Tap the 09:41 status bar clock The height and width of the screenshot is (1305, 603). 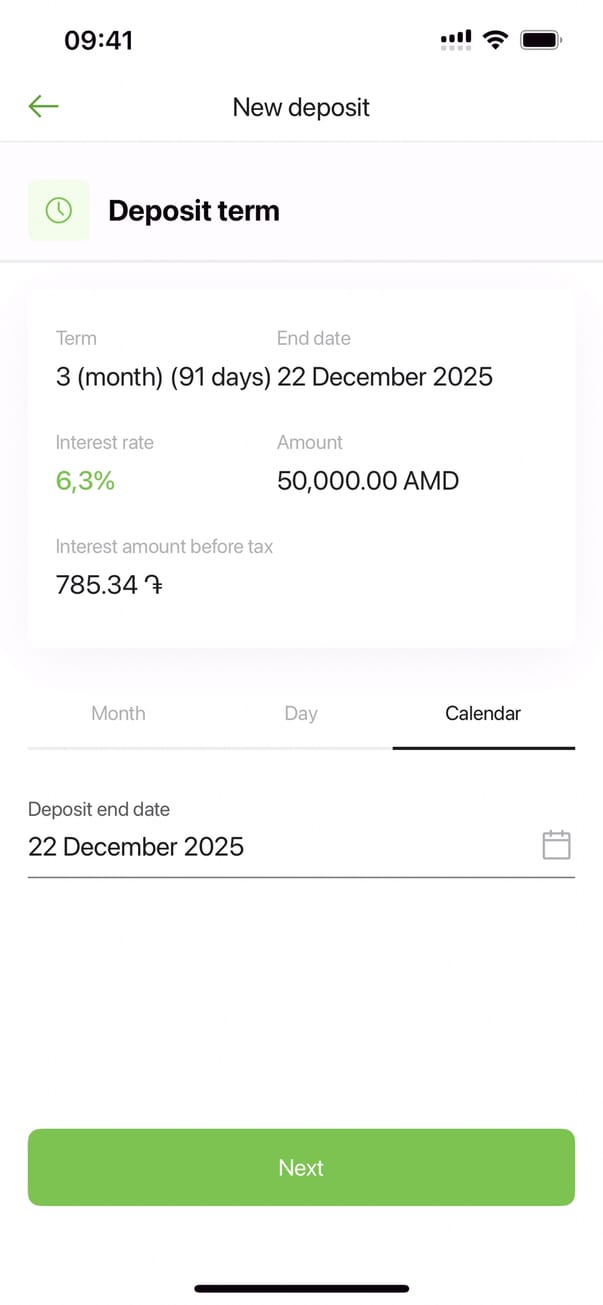(98, 40)
